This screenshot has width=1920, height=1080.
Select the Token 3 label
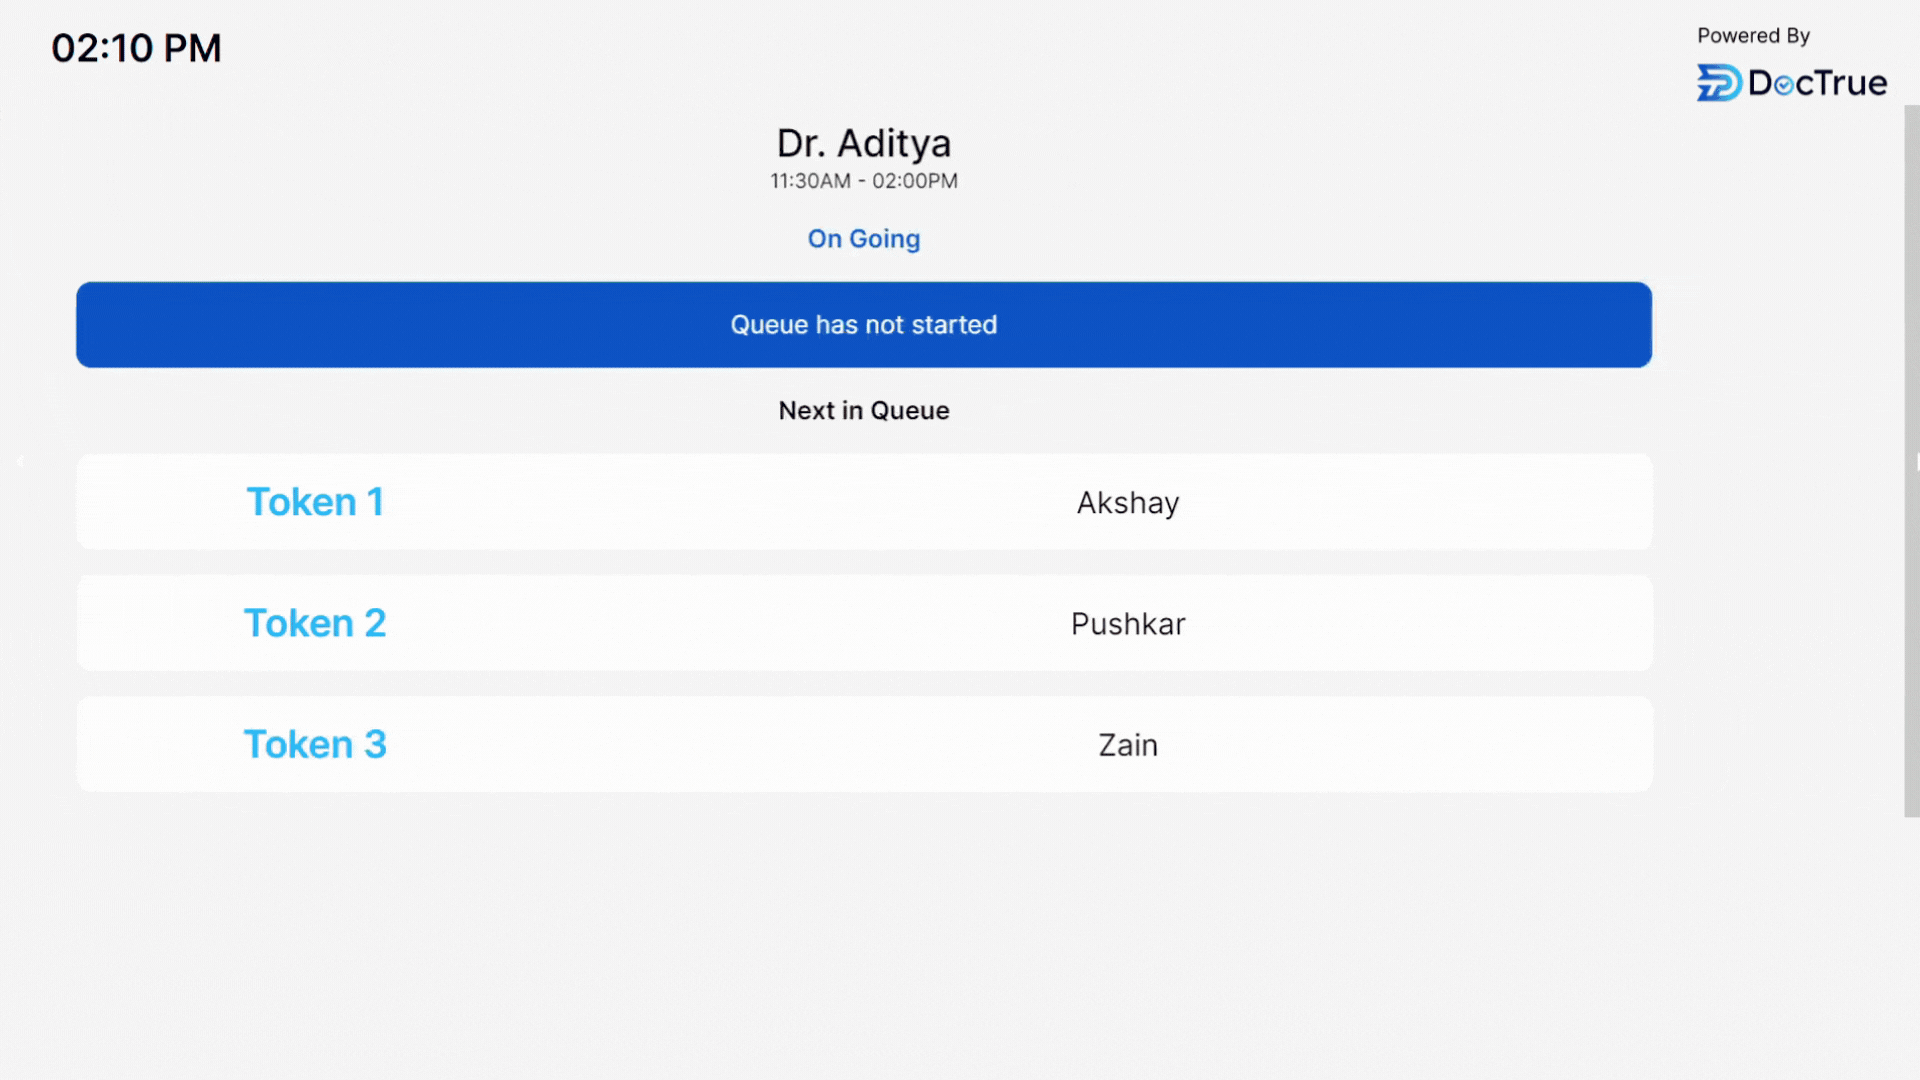click(x=315, y=744)
